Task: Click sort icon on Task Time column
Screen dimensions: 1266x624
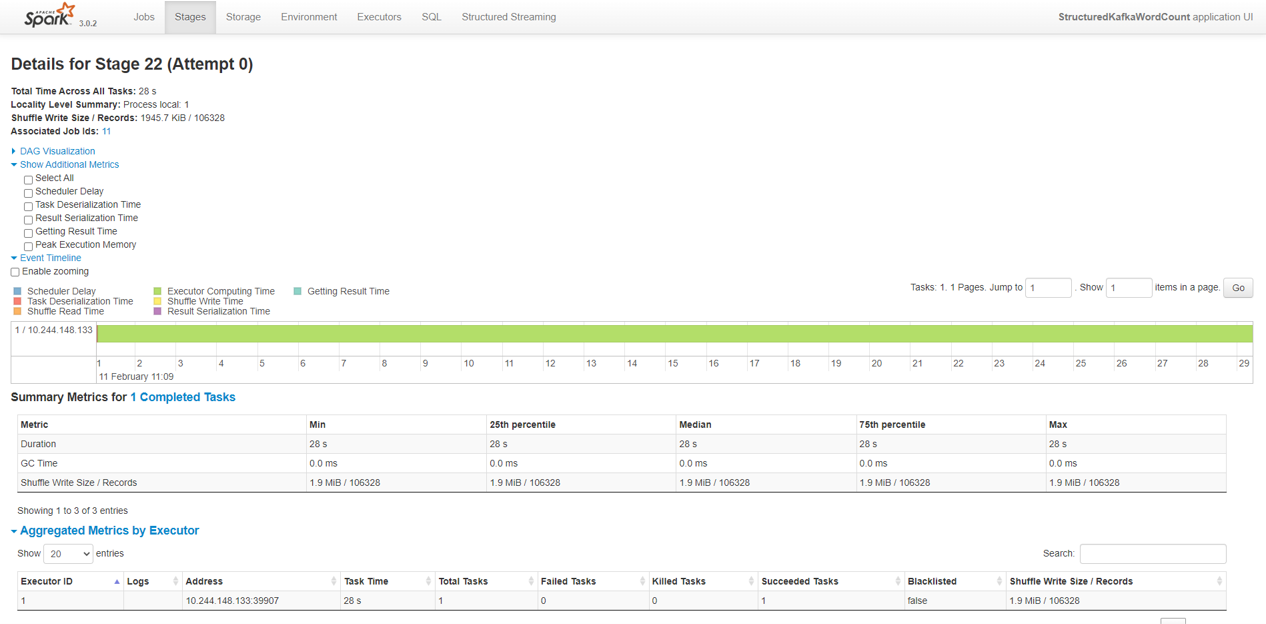Action: coord(428,581)
